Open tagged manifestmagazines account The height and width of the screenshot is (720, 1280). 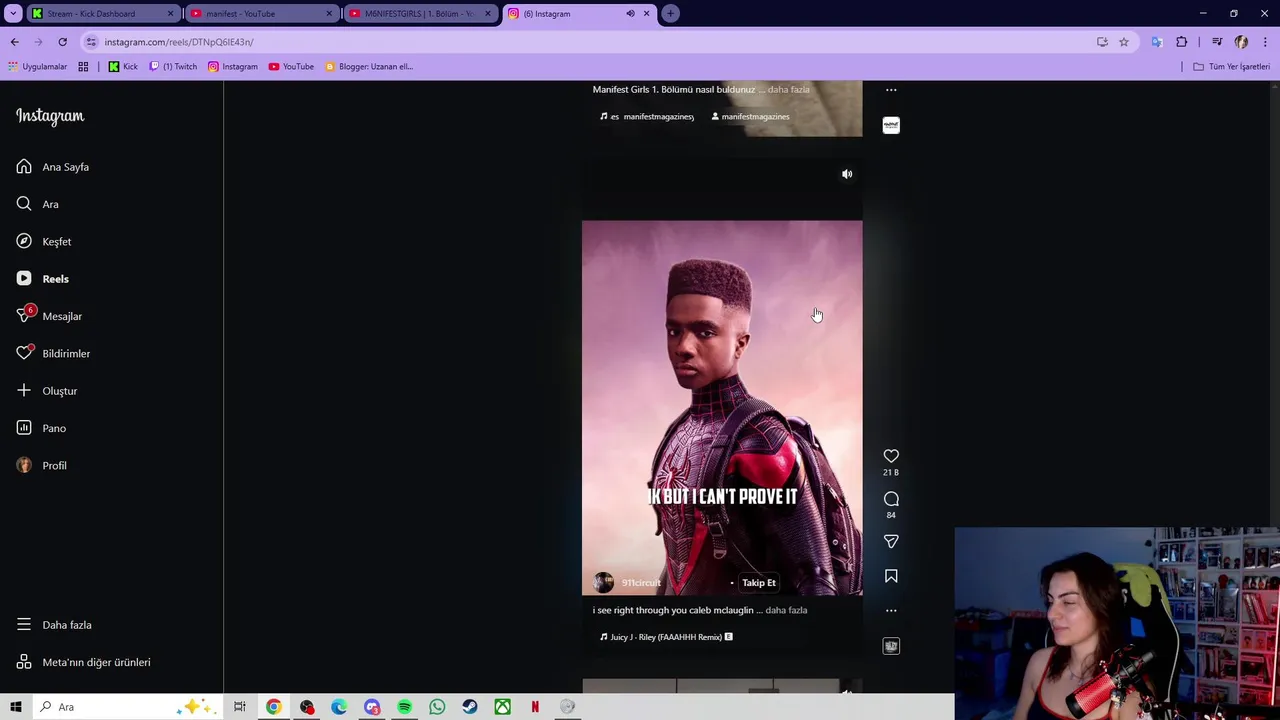coord(750,117)
